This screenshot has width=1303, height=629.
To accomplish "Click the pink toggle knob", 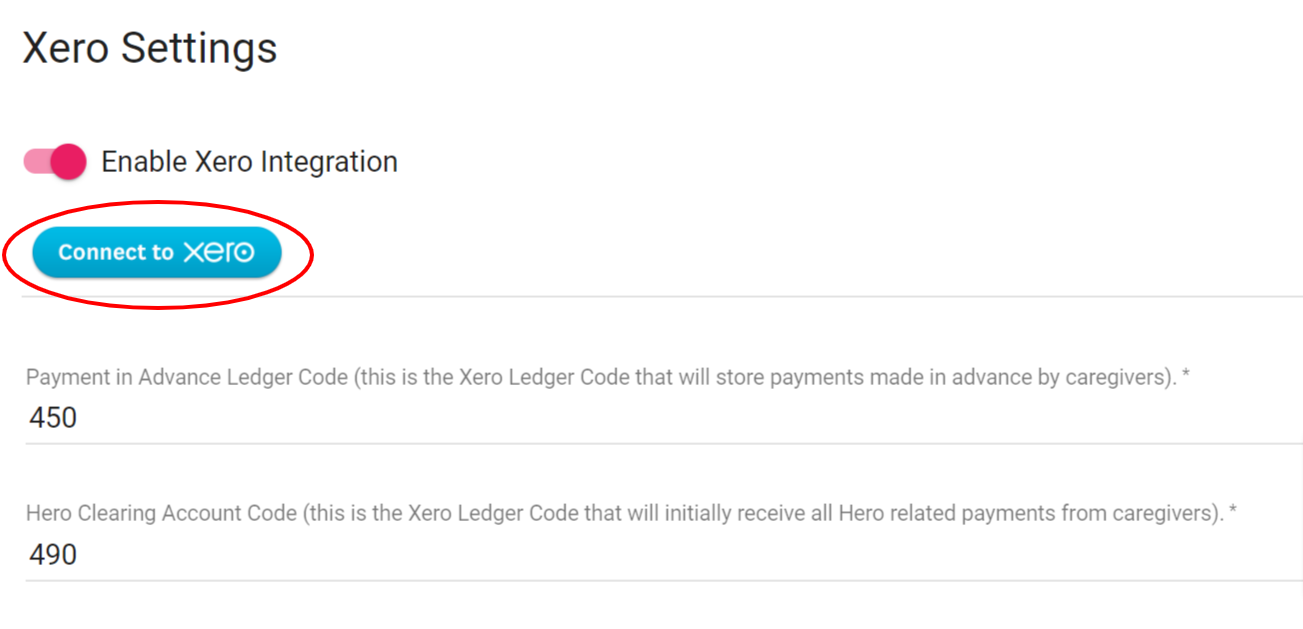I will tap(68, 162).
